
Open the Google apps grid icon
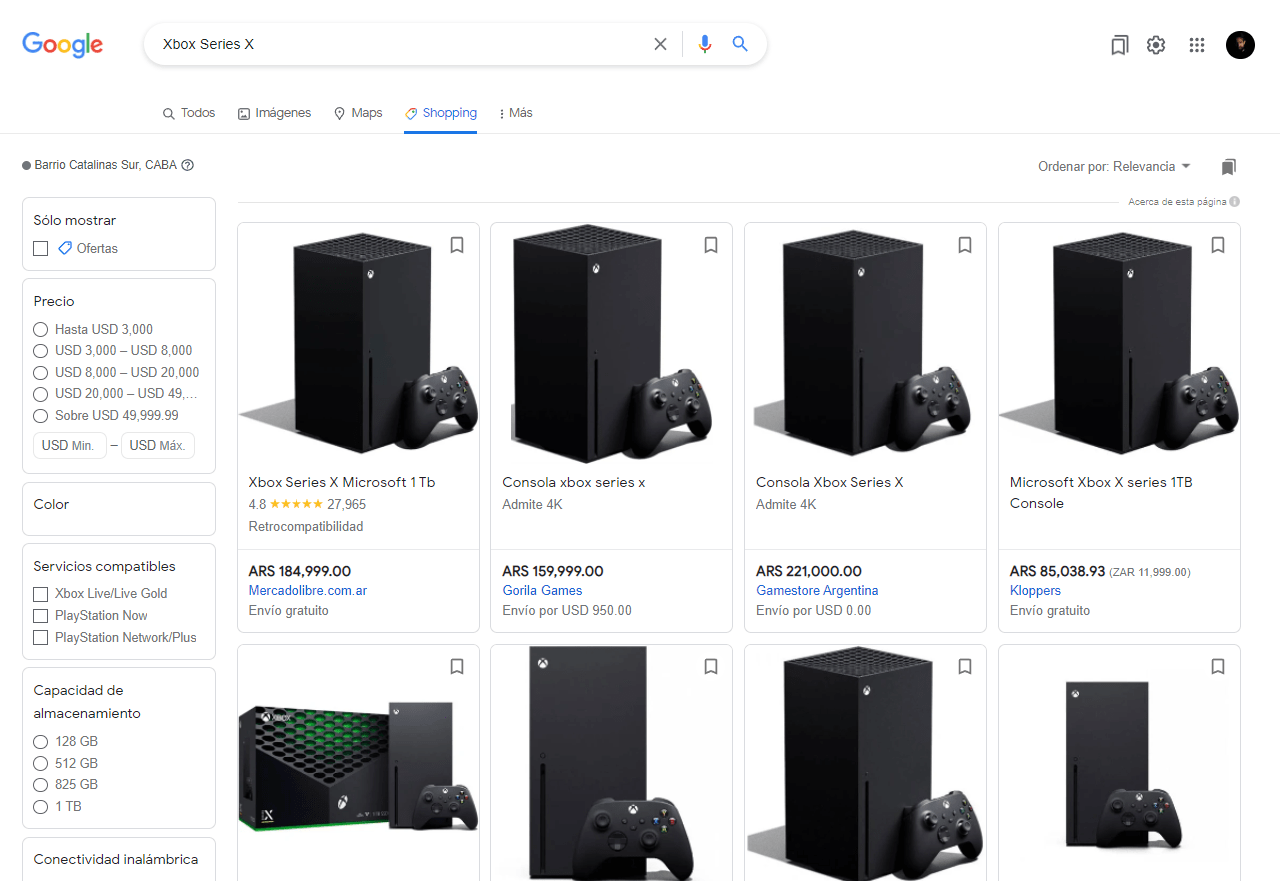click(x=1197, y=45)
